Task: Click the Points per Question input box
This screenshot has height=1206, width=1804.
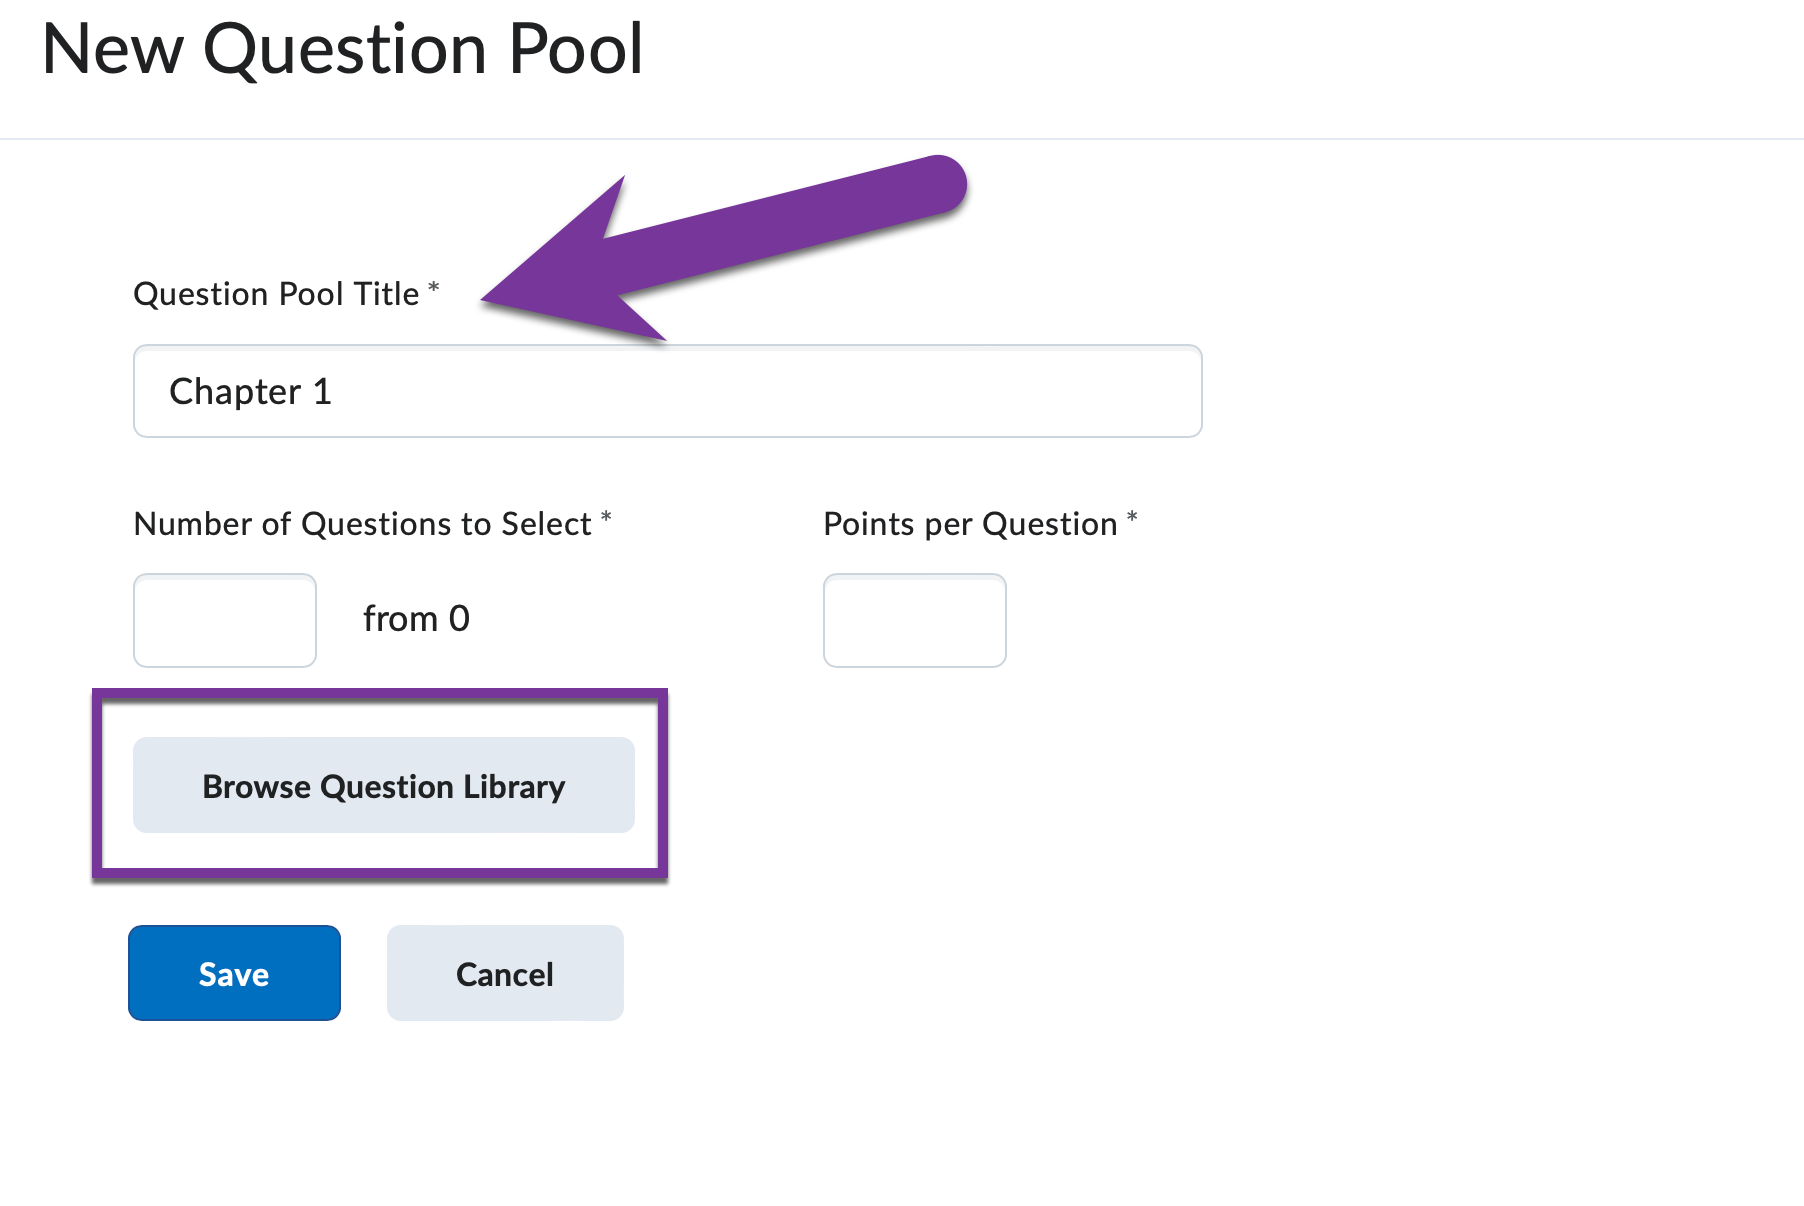Action: [x=914, y=620]
